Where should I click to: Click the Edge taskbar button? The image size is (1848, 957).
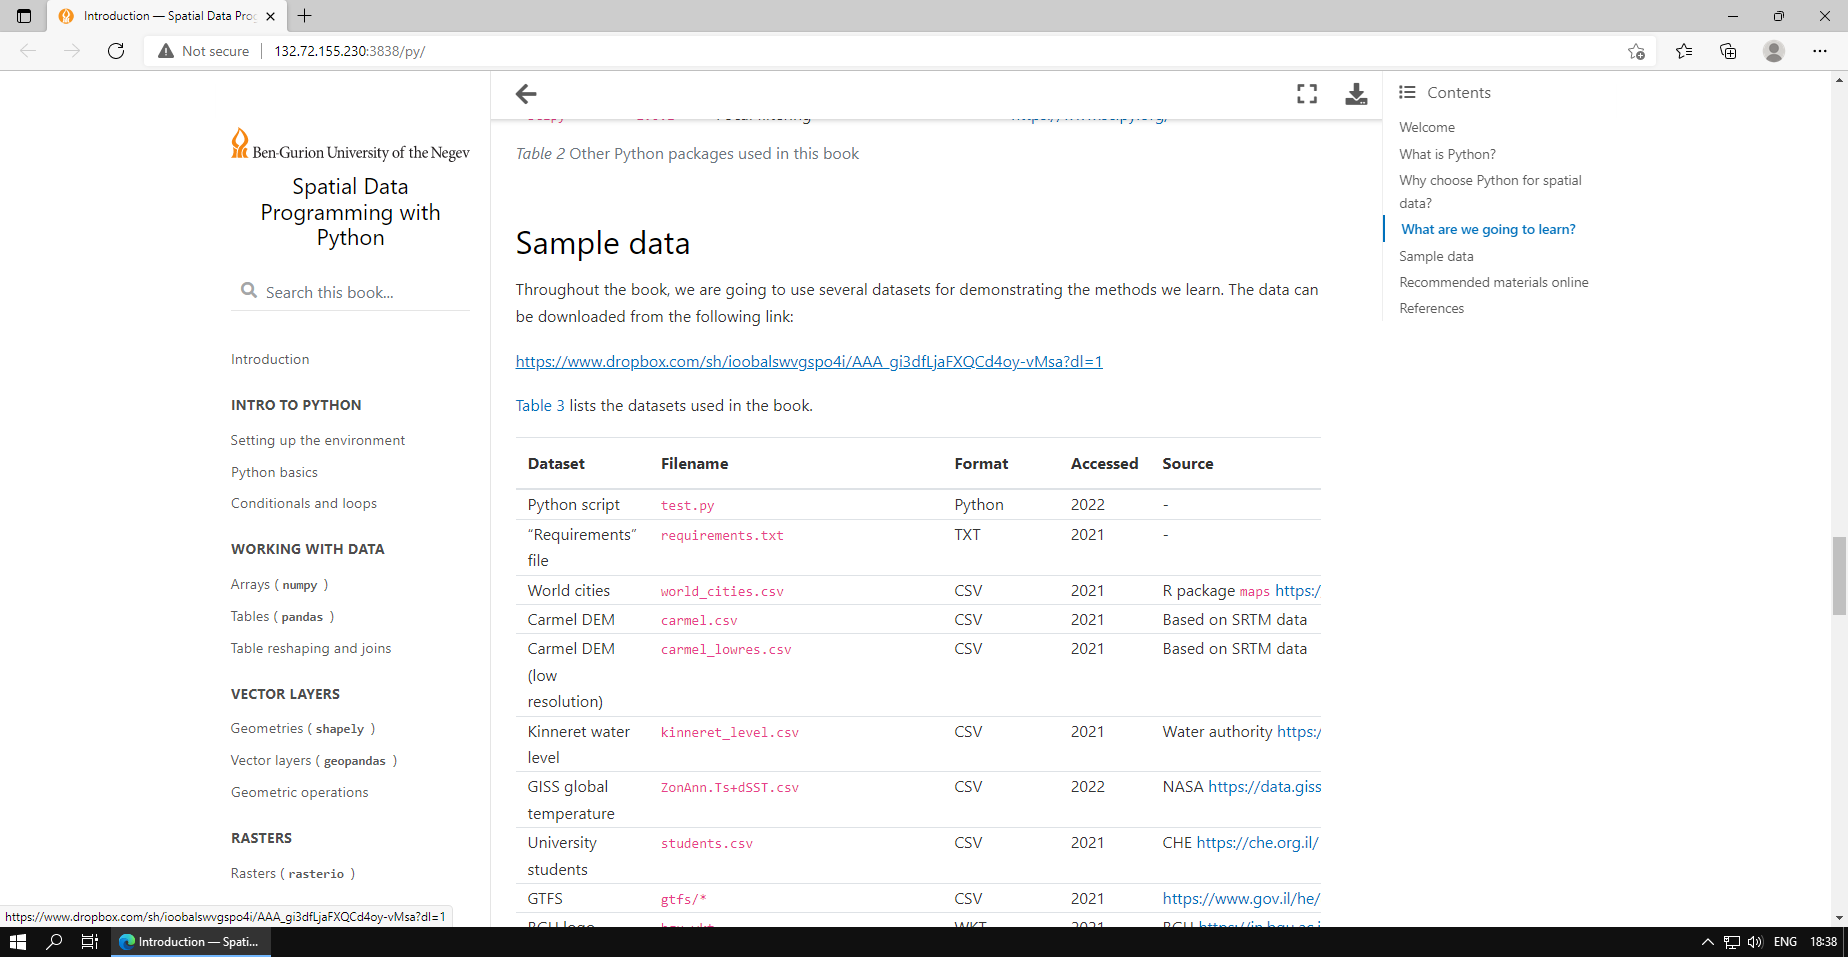190,942
